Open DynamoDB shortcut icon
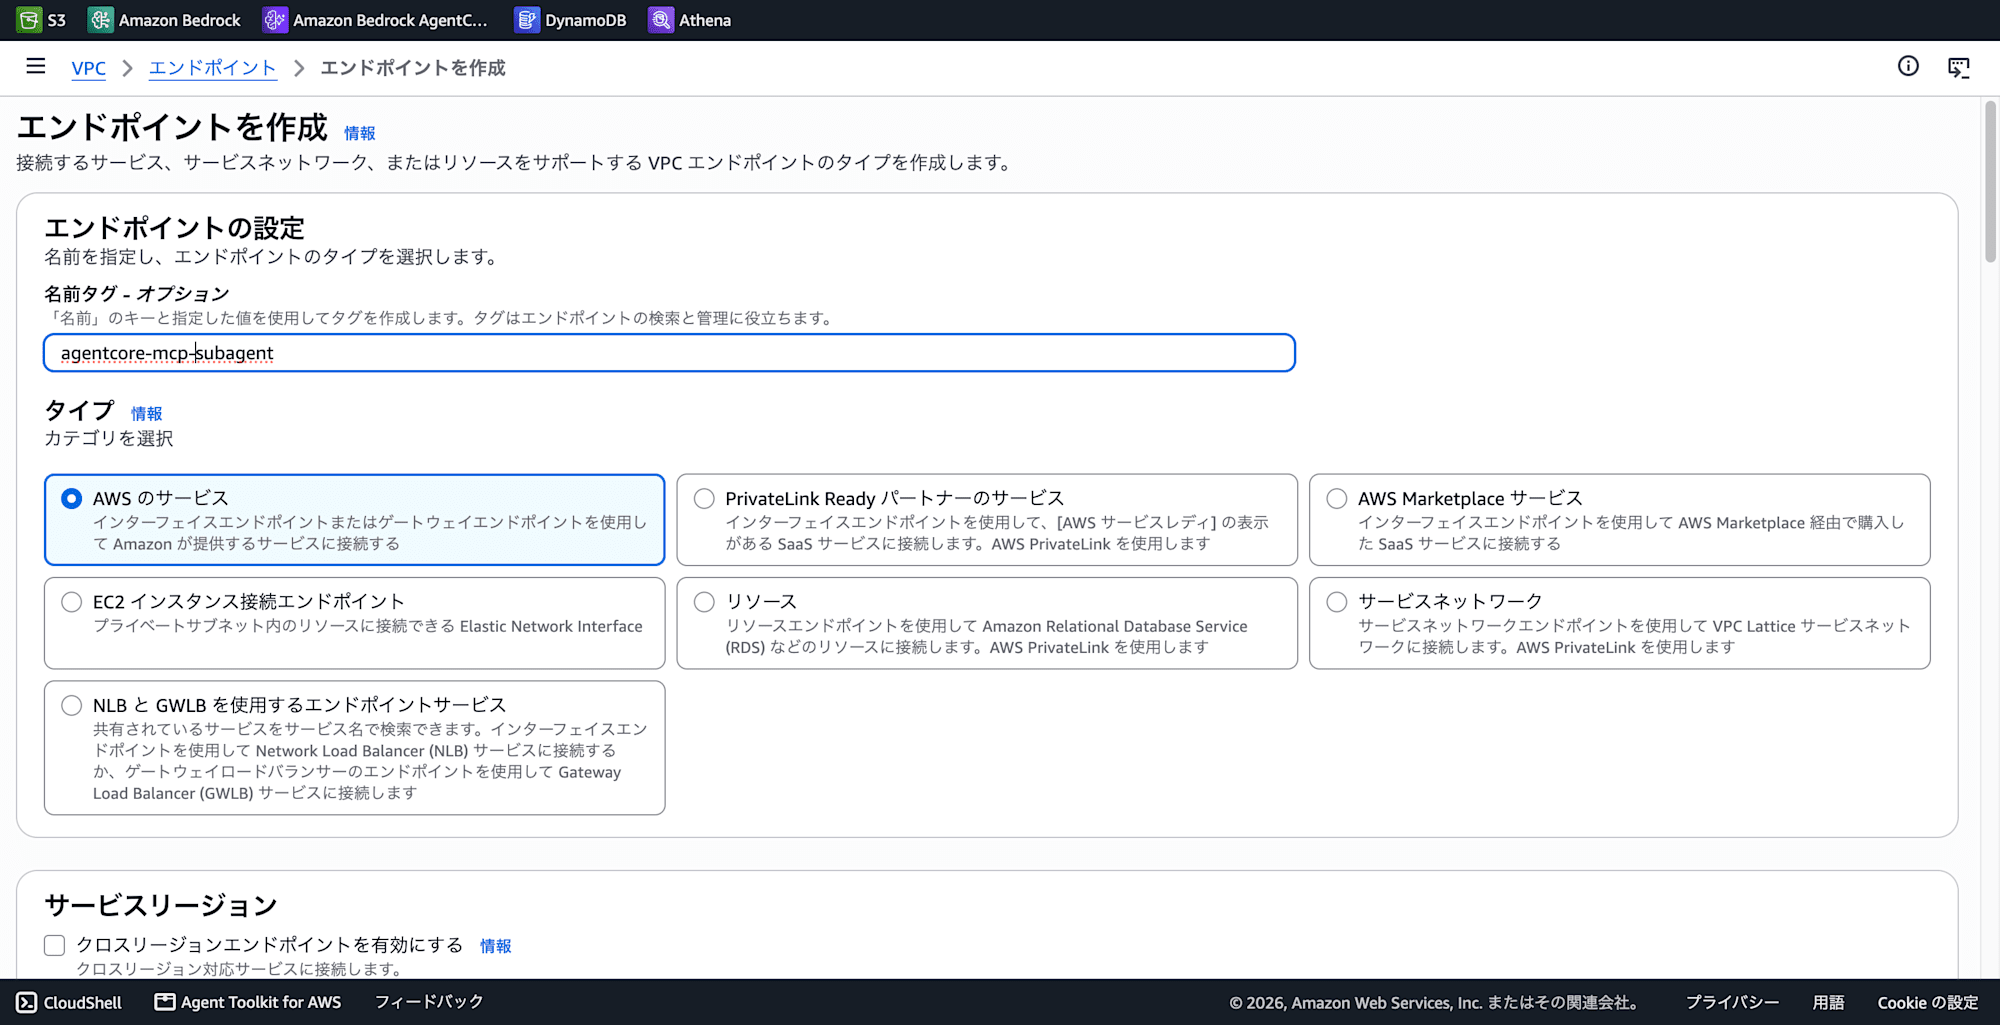2000x1025 pixels. pyautogui.click(x=526, y=20)
